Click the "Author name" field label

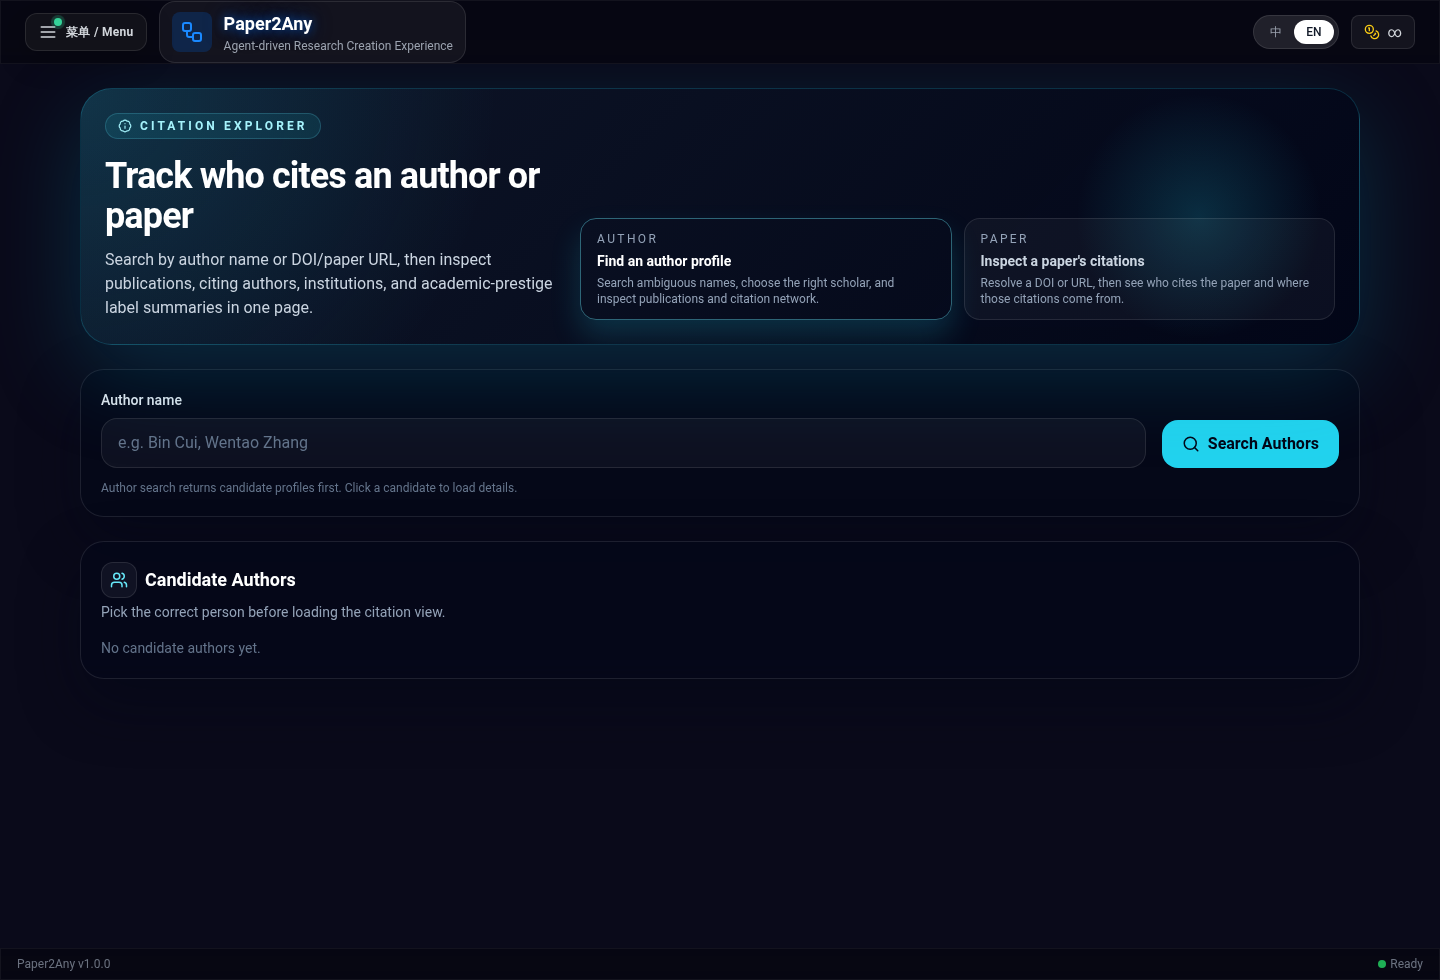[x=141, y=400]
